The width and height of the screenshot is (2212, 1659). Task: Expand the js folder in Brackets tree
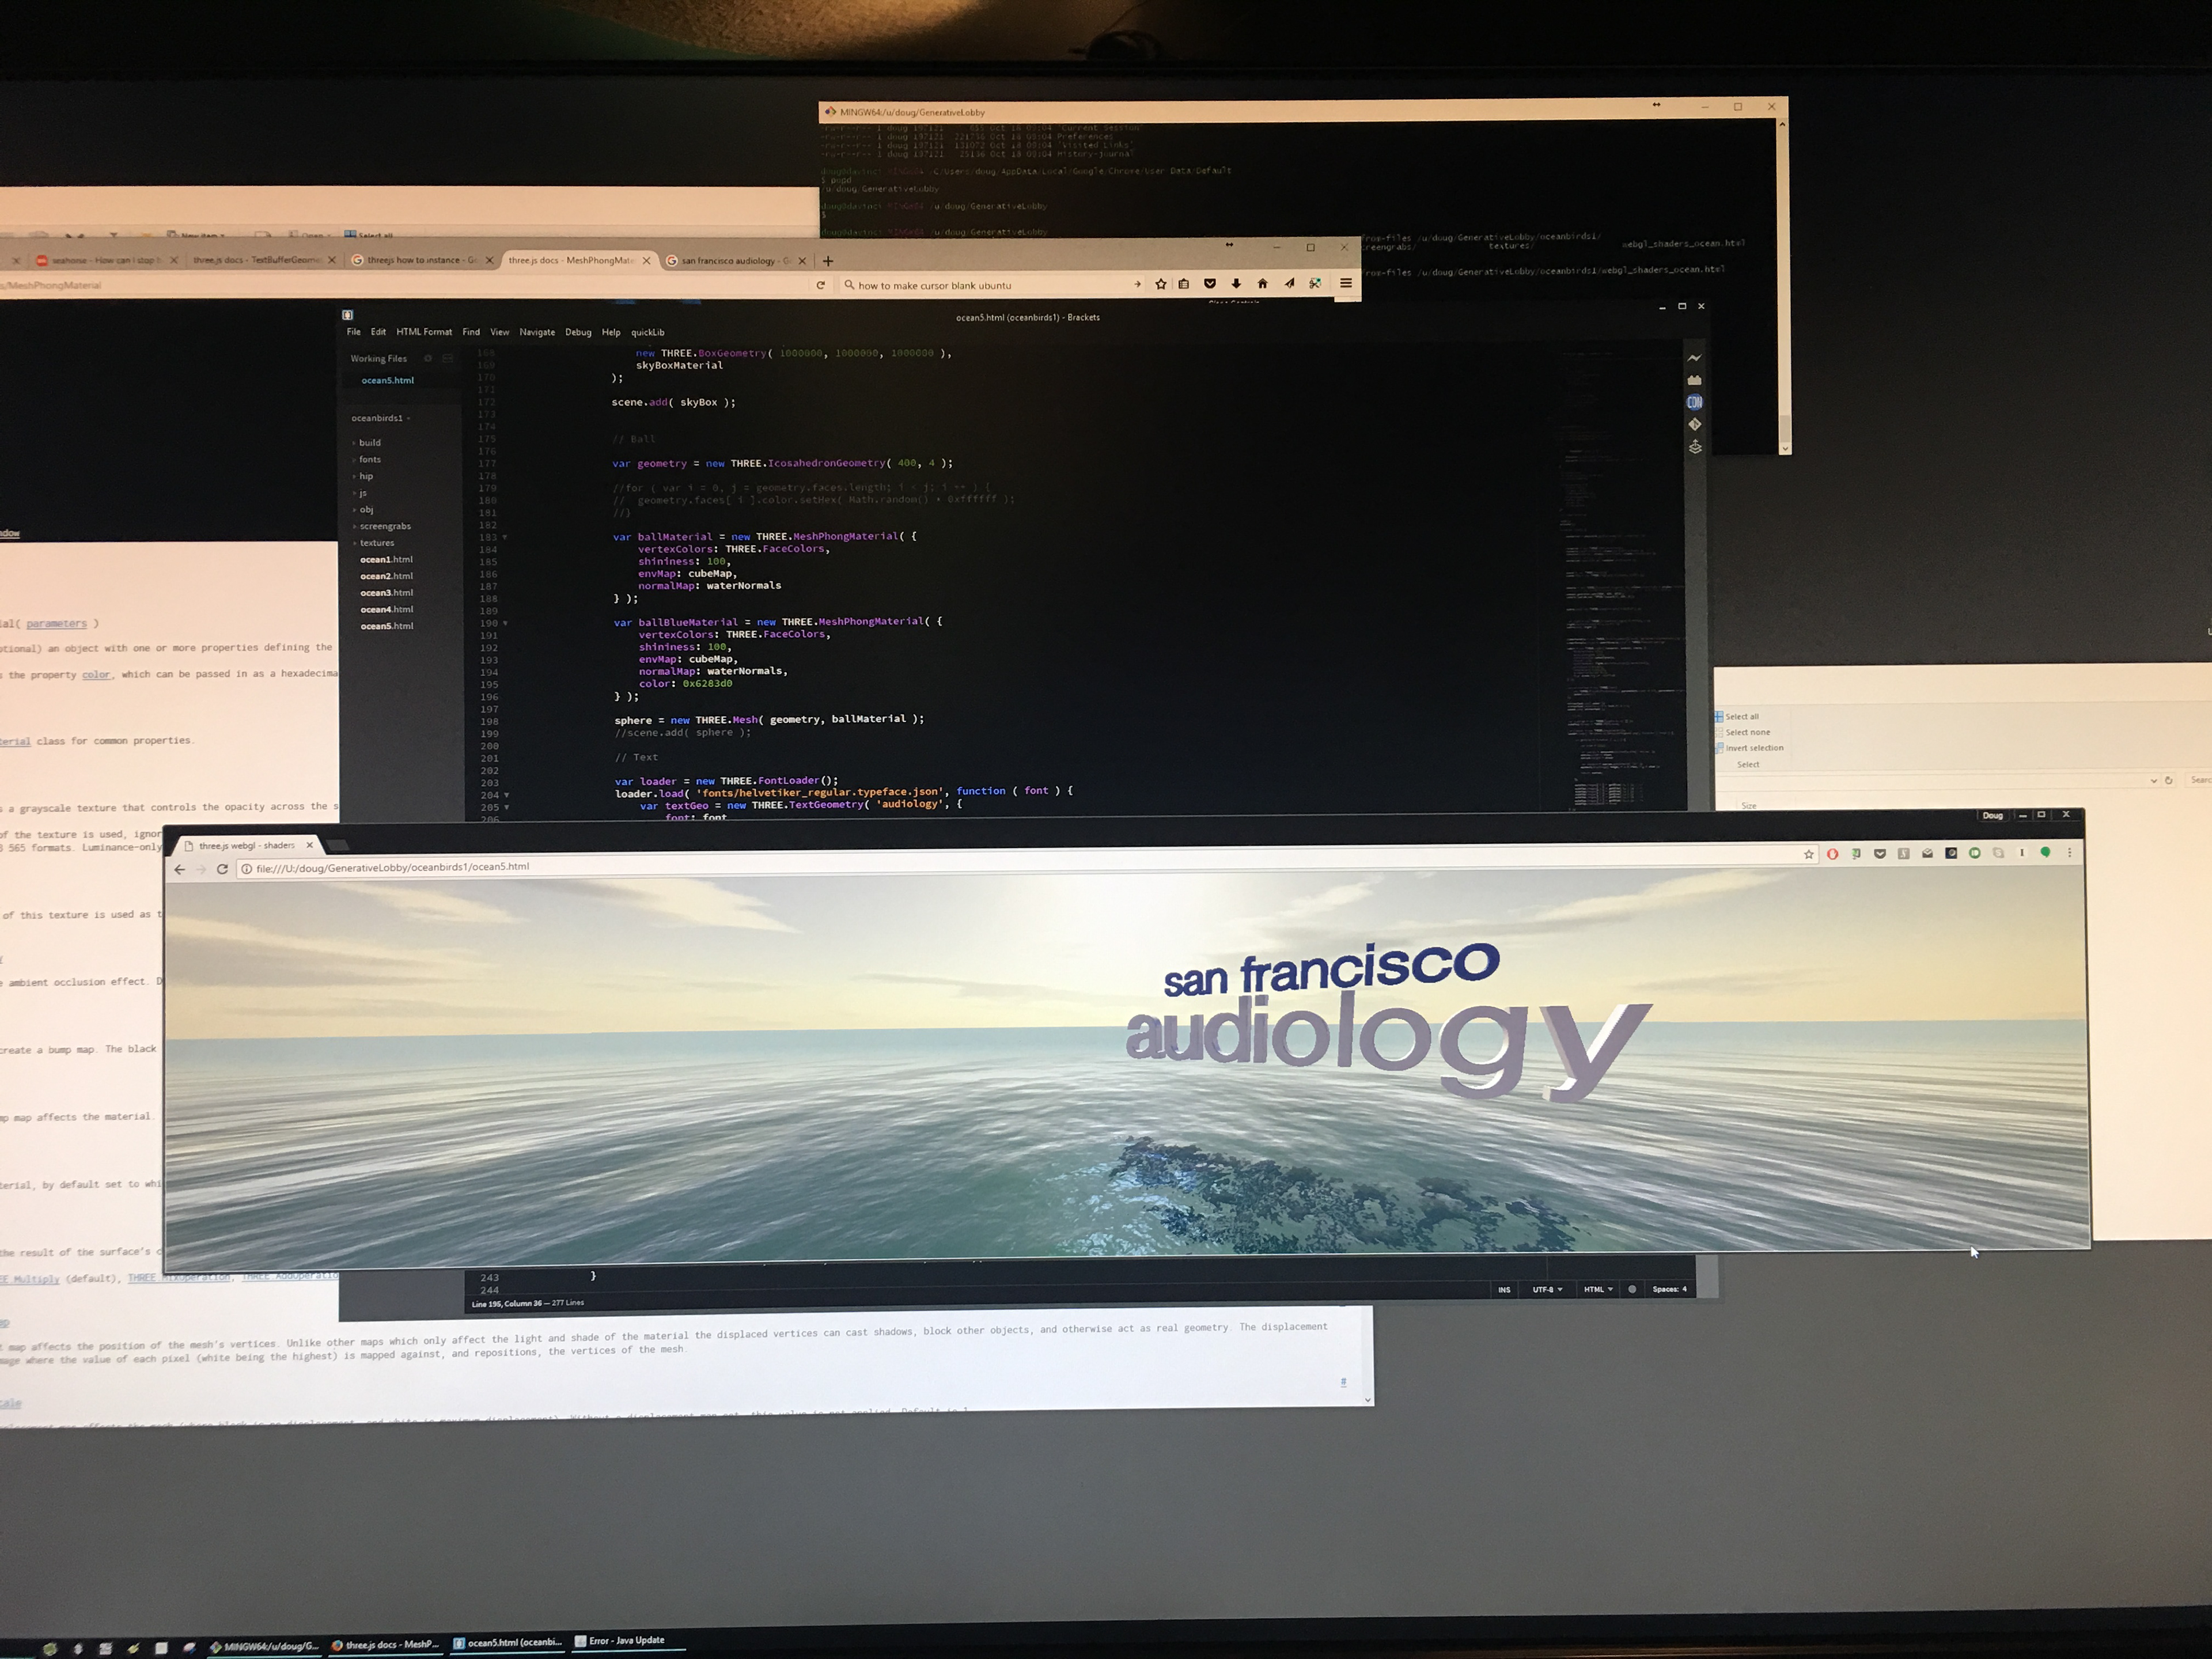pyautogui.click(x=354, y=493)
